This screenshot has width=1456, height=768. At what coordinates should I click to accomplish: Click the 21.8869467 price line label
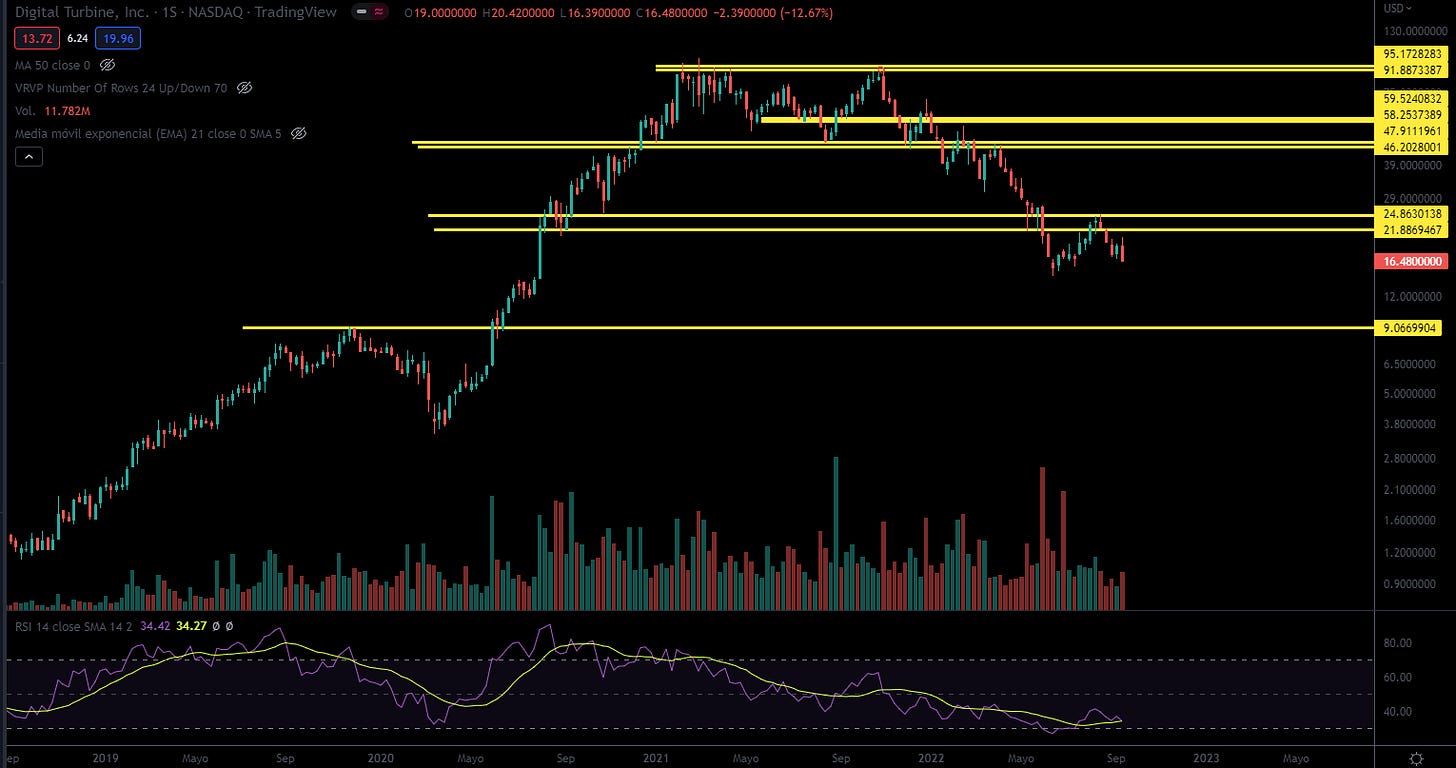(1412, 230)
